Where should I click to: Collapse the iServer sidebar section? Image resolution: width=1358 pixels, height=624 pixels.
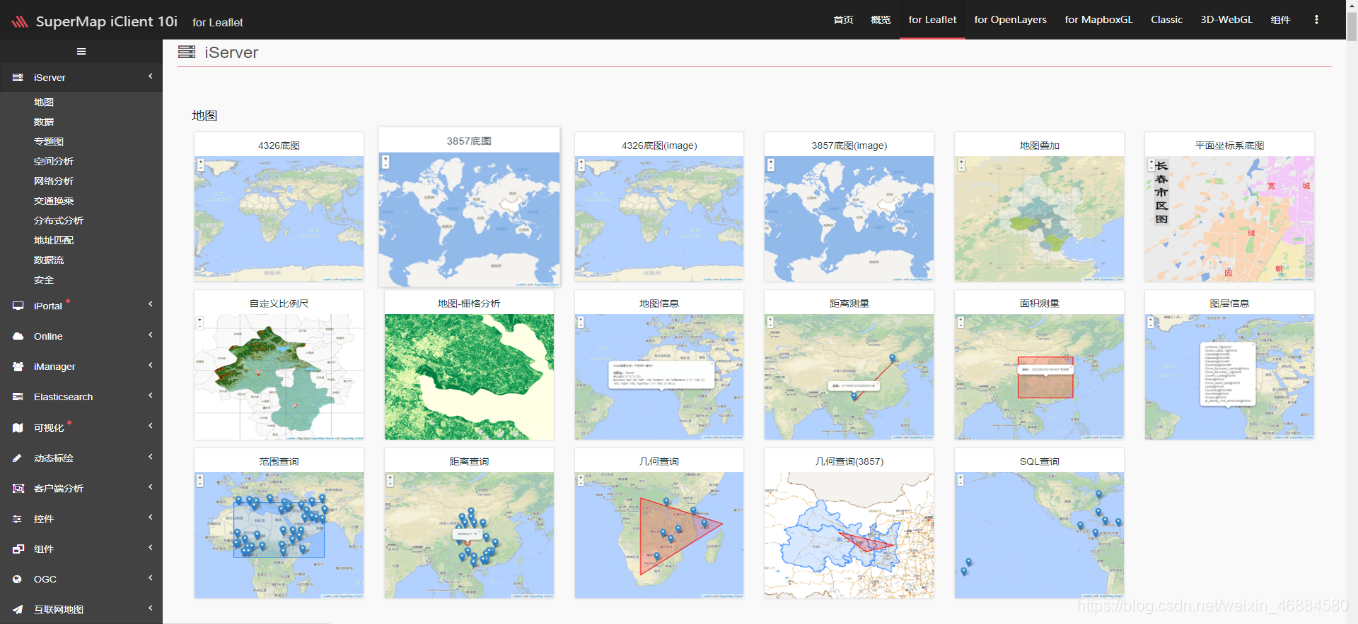pyautogui.click(x=150, y=77)
